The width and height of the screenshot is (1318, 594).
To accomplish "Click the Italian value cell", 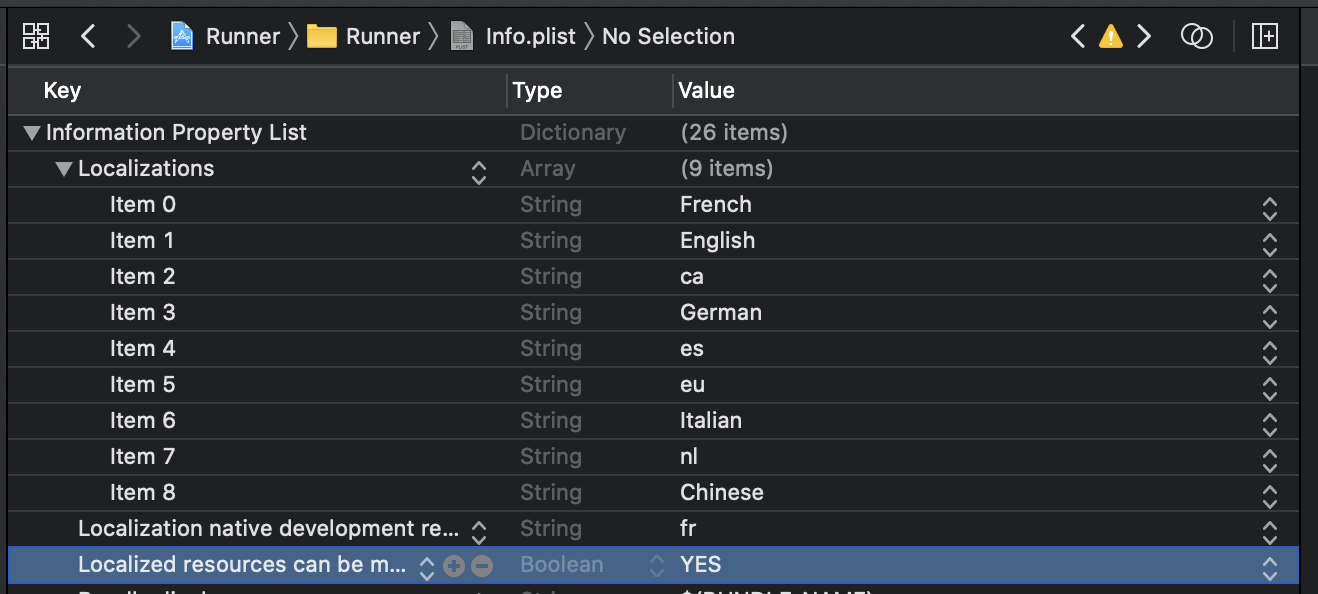I will pos(711,421).
